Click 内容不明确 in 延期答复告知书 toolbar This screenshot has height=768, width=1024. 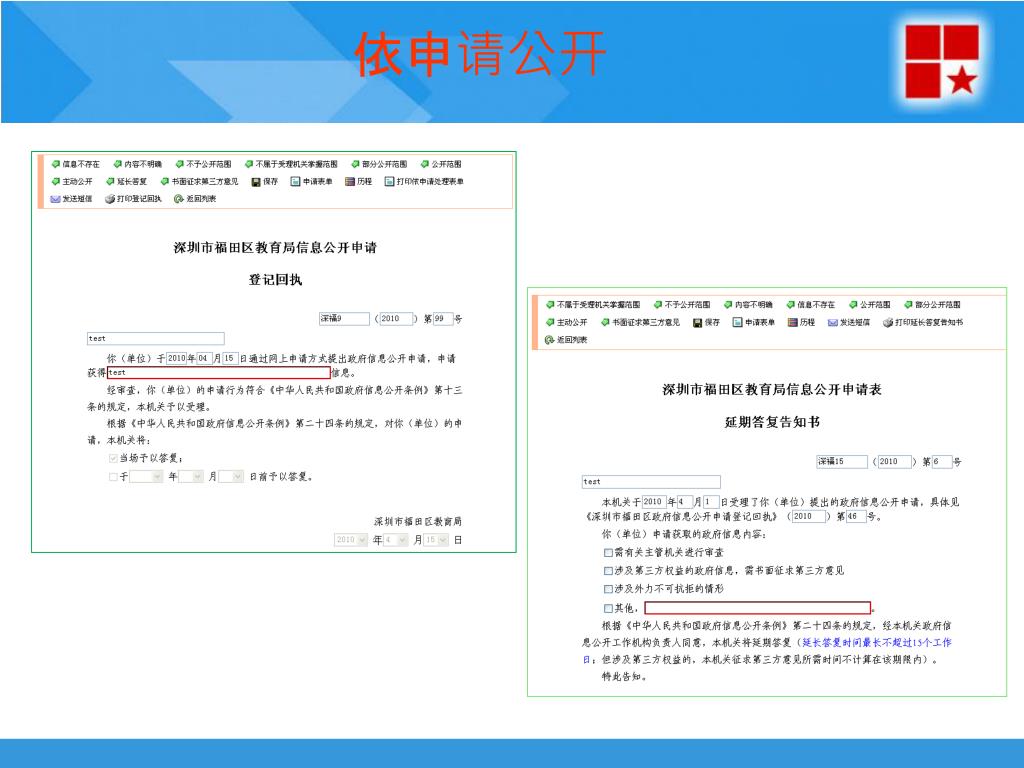coord(748,304)
